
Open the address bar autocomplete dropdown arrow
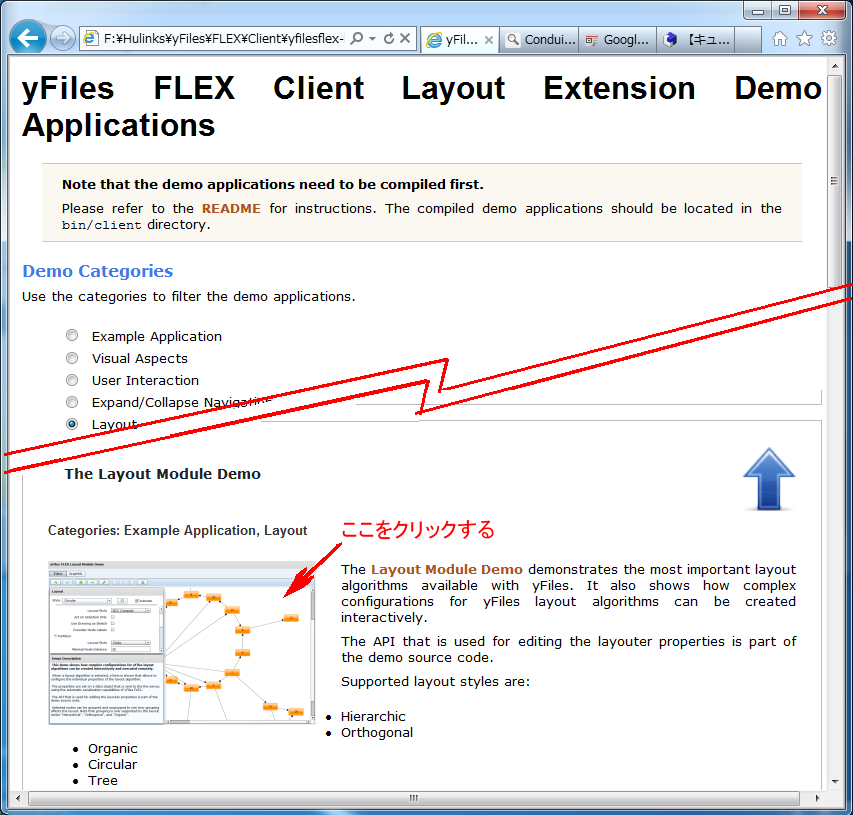373,39
